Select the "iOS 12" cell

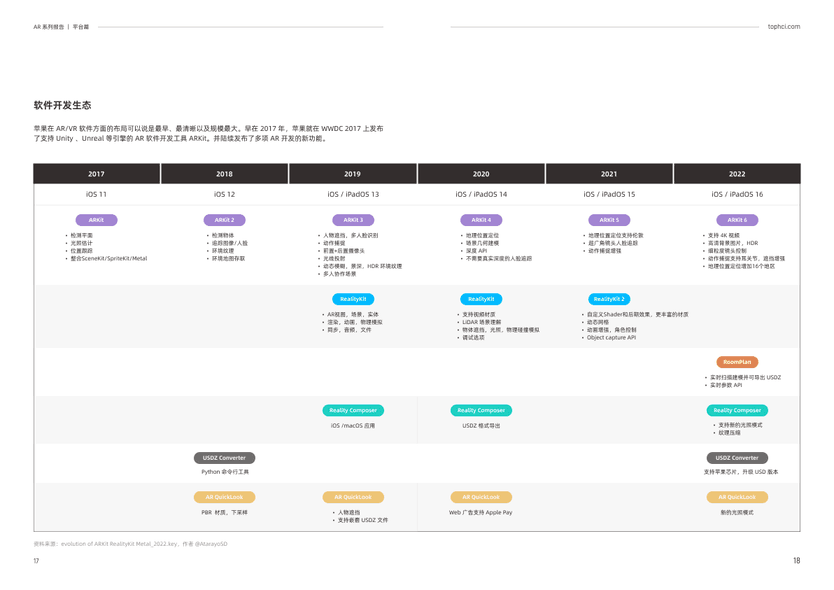click(x=224, y=194)
